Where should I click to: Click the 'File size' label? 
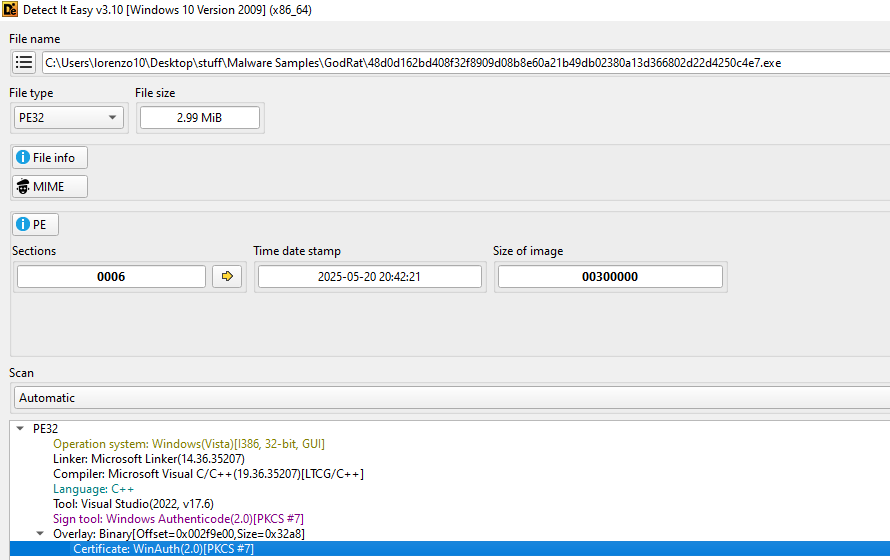155,92
